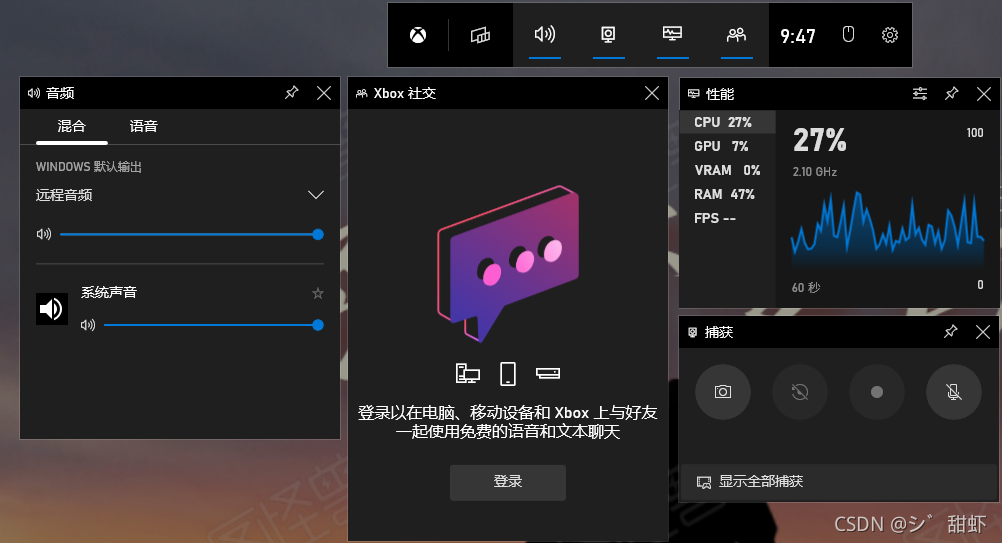Toggle the Xbox Social widget in top bar
The width and height of the screenshot is (1002, 543).
point(736,34)
